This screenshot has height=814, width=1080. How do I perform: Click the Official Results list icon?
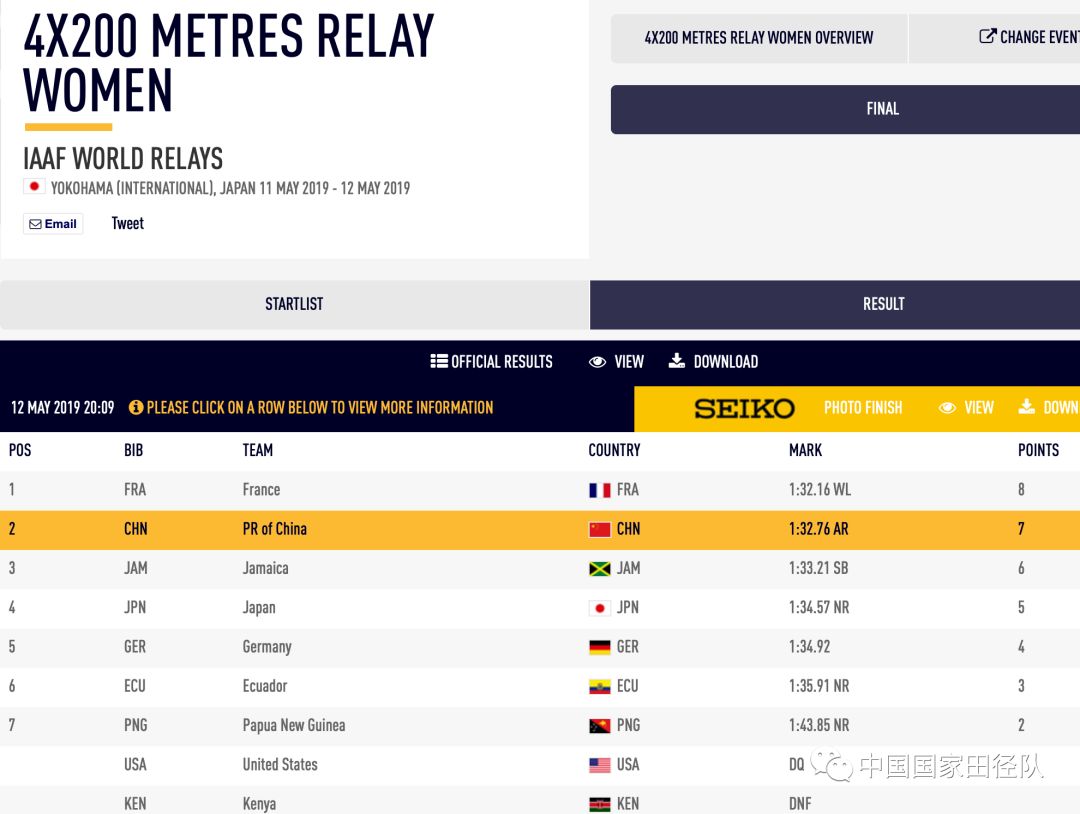pyautogui.click(x=439, y=362)
